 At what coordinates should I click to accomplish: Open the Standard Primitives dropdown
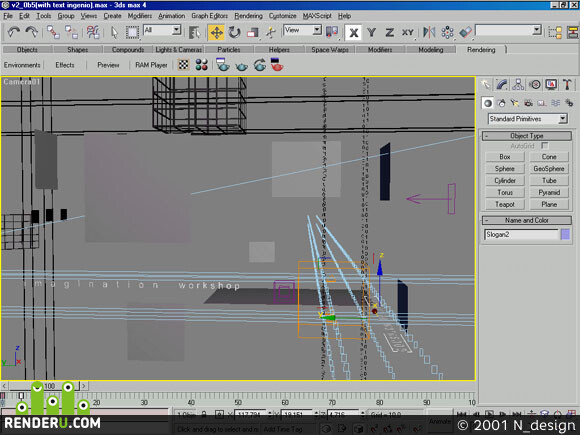(x=528, y=119)
